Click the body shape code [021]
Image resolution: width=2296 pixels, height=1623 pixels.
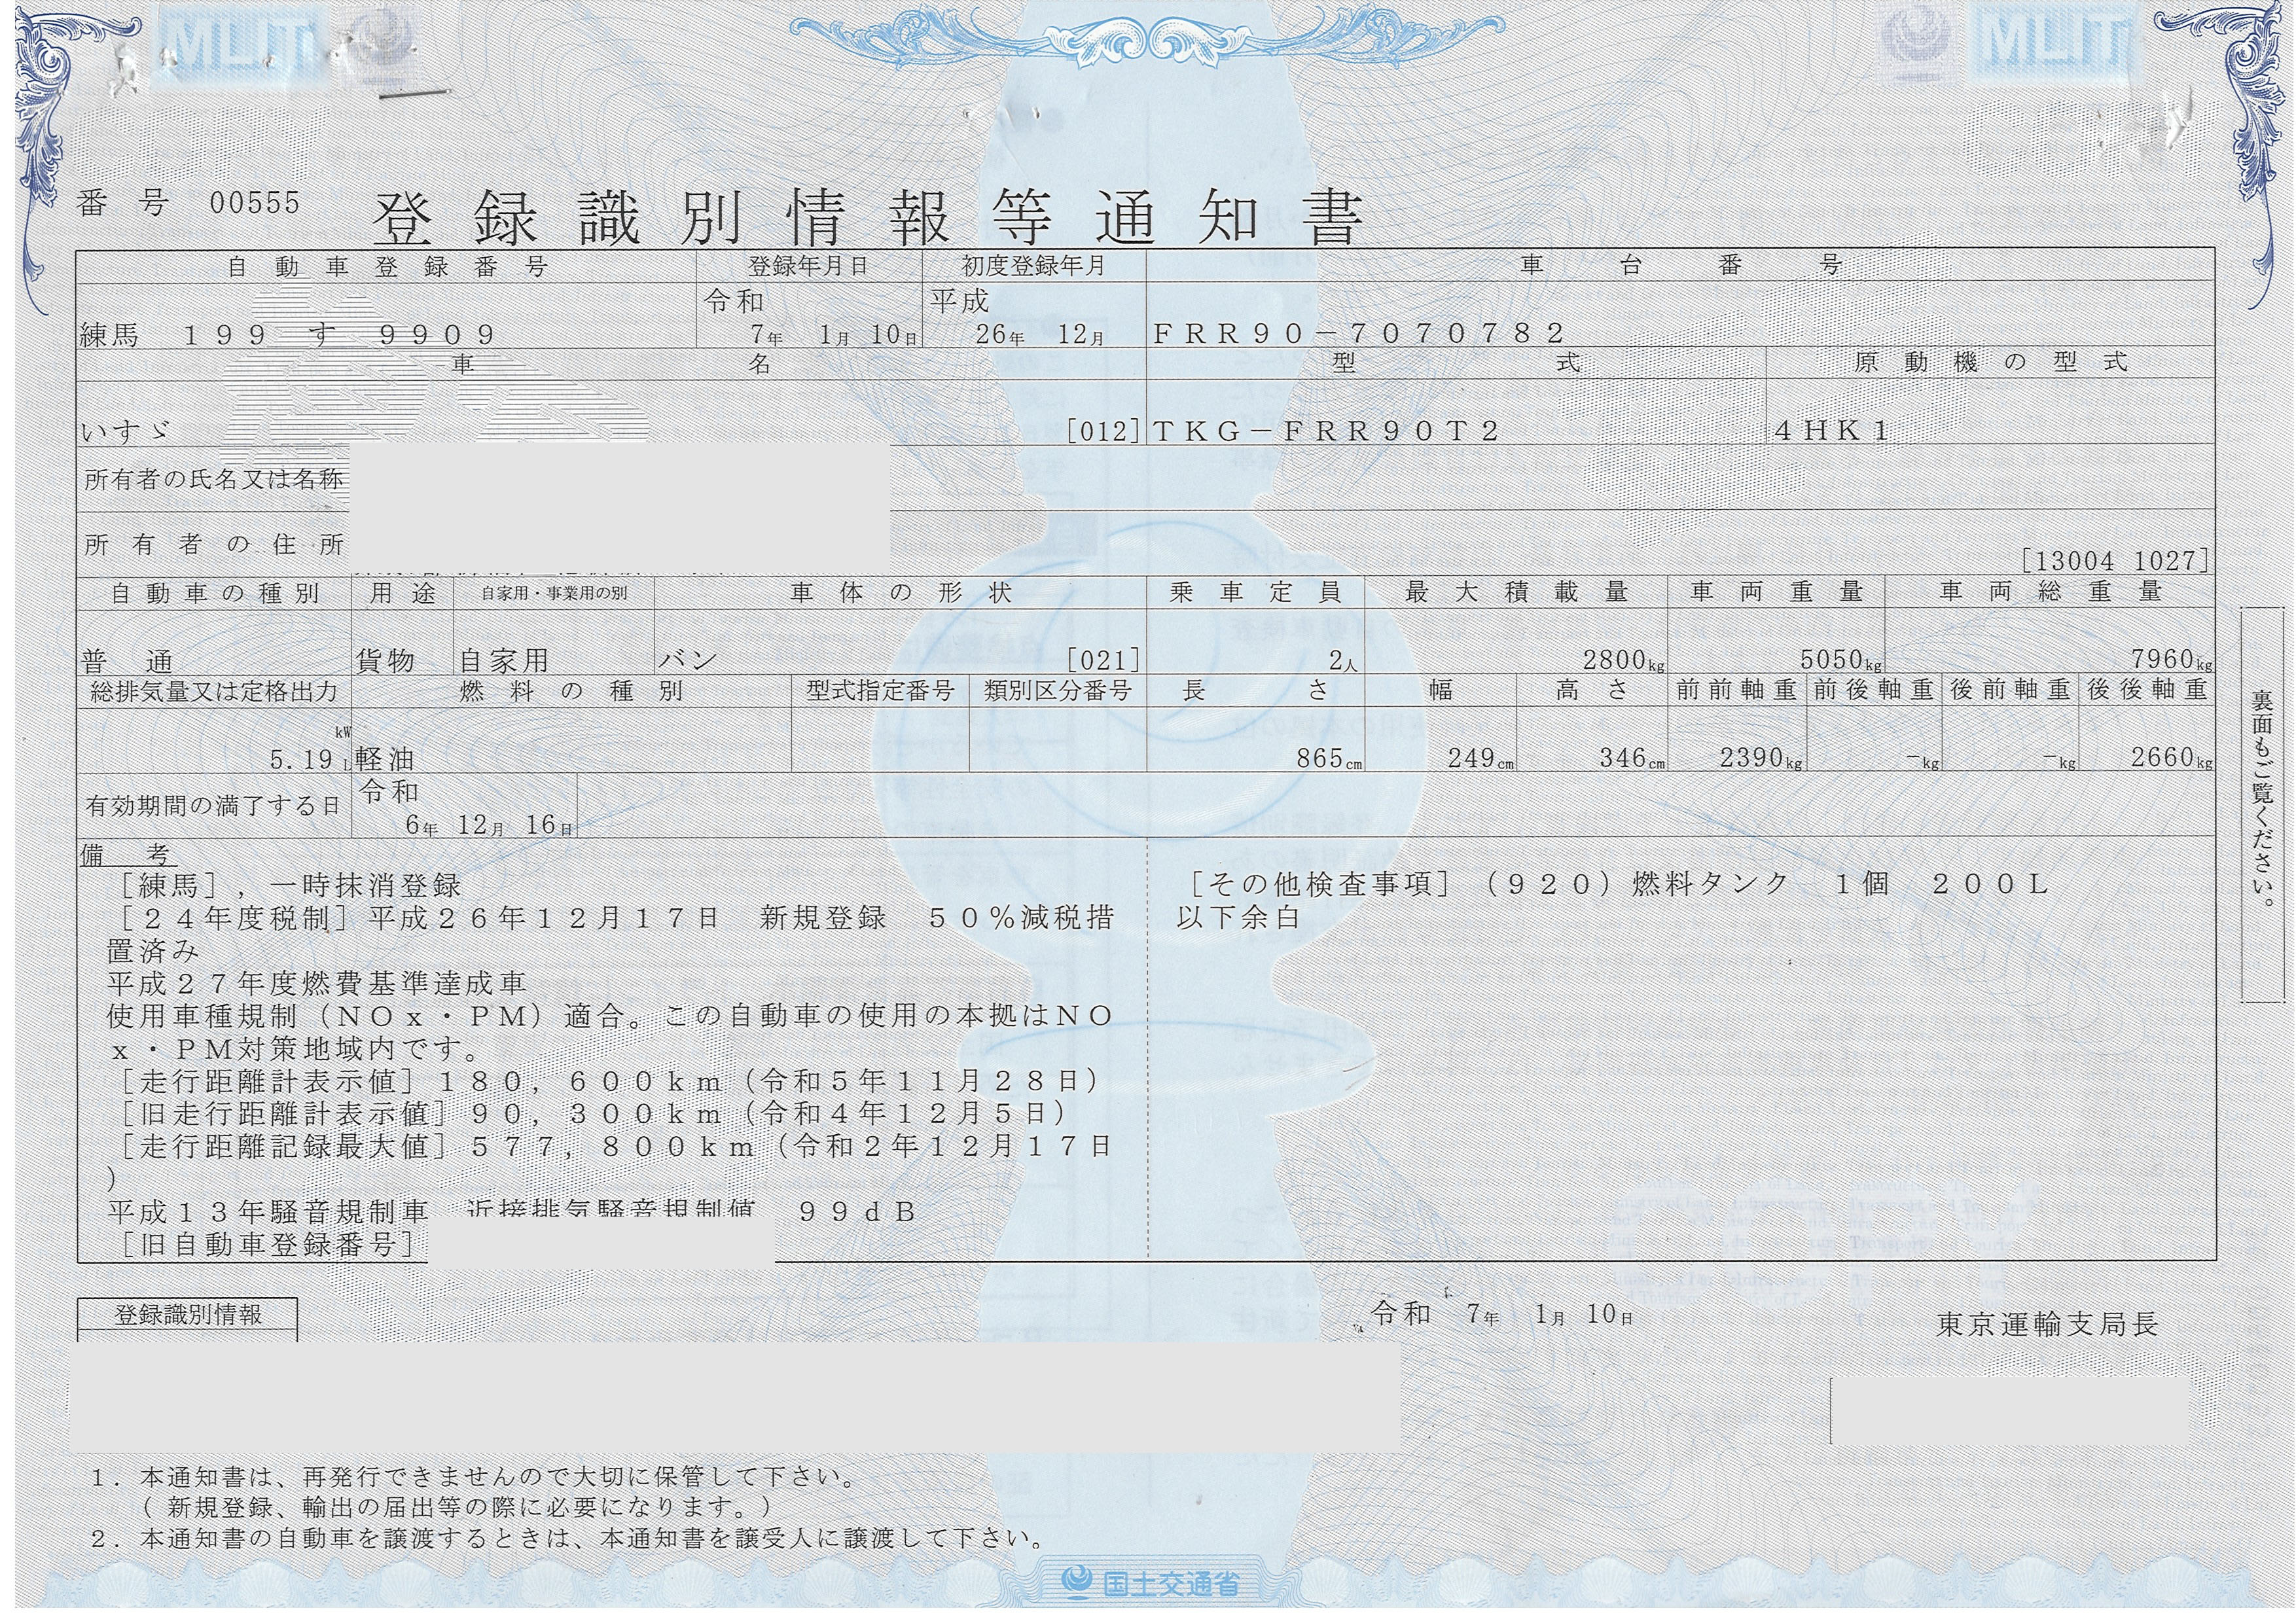point(1103,660)
